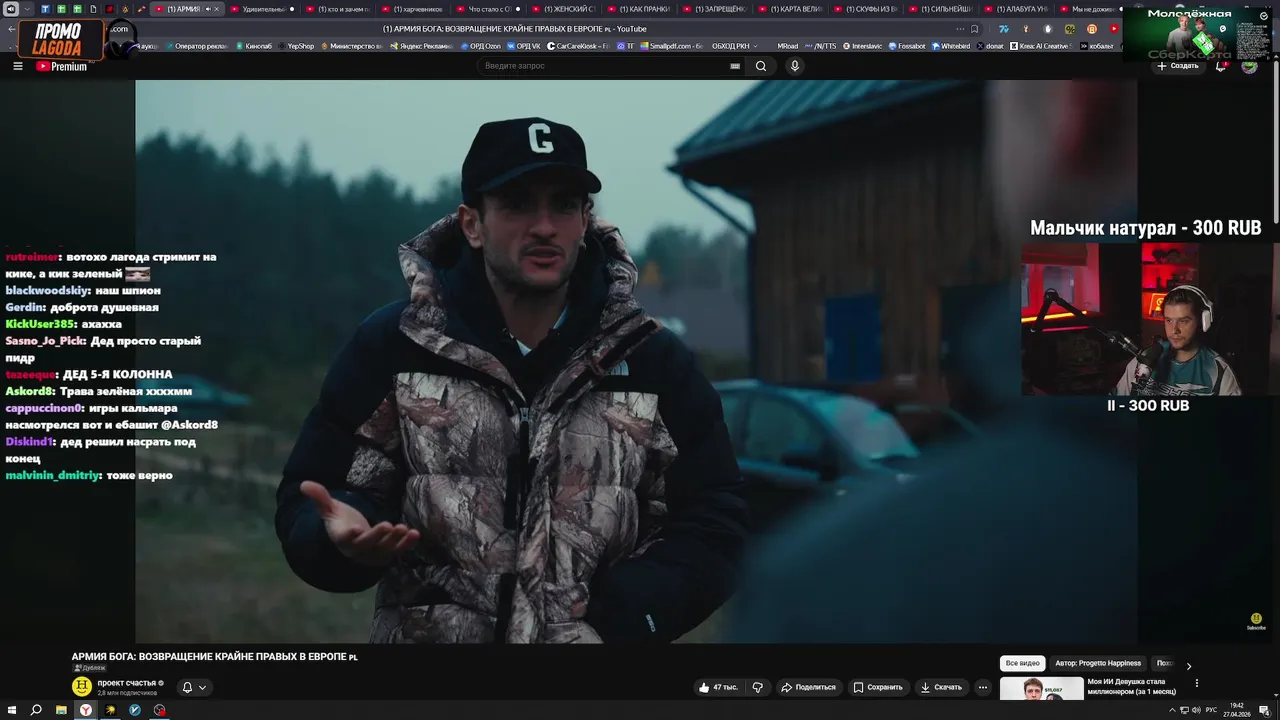Open channel notification bell dropdown
1280x720 pixels.
(194, 687)
